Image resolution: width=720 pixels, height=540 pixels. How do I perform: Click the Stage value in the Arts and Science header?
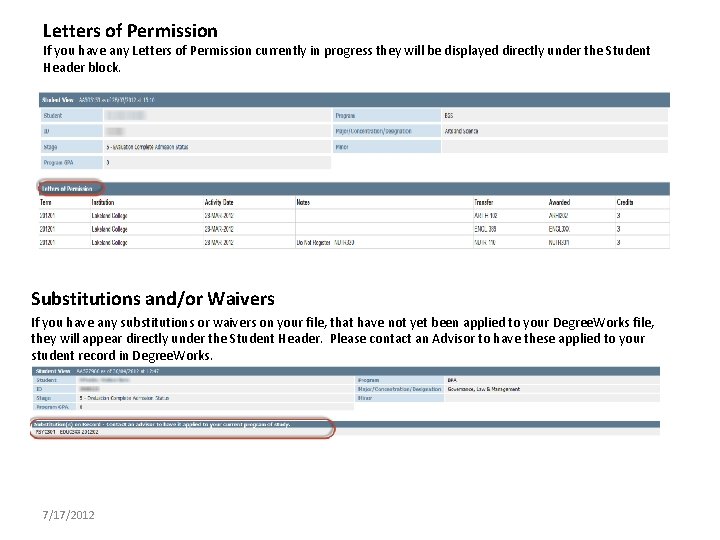(147, 147)
